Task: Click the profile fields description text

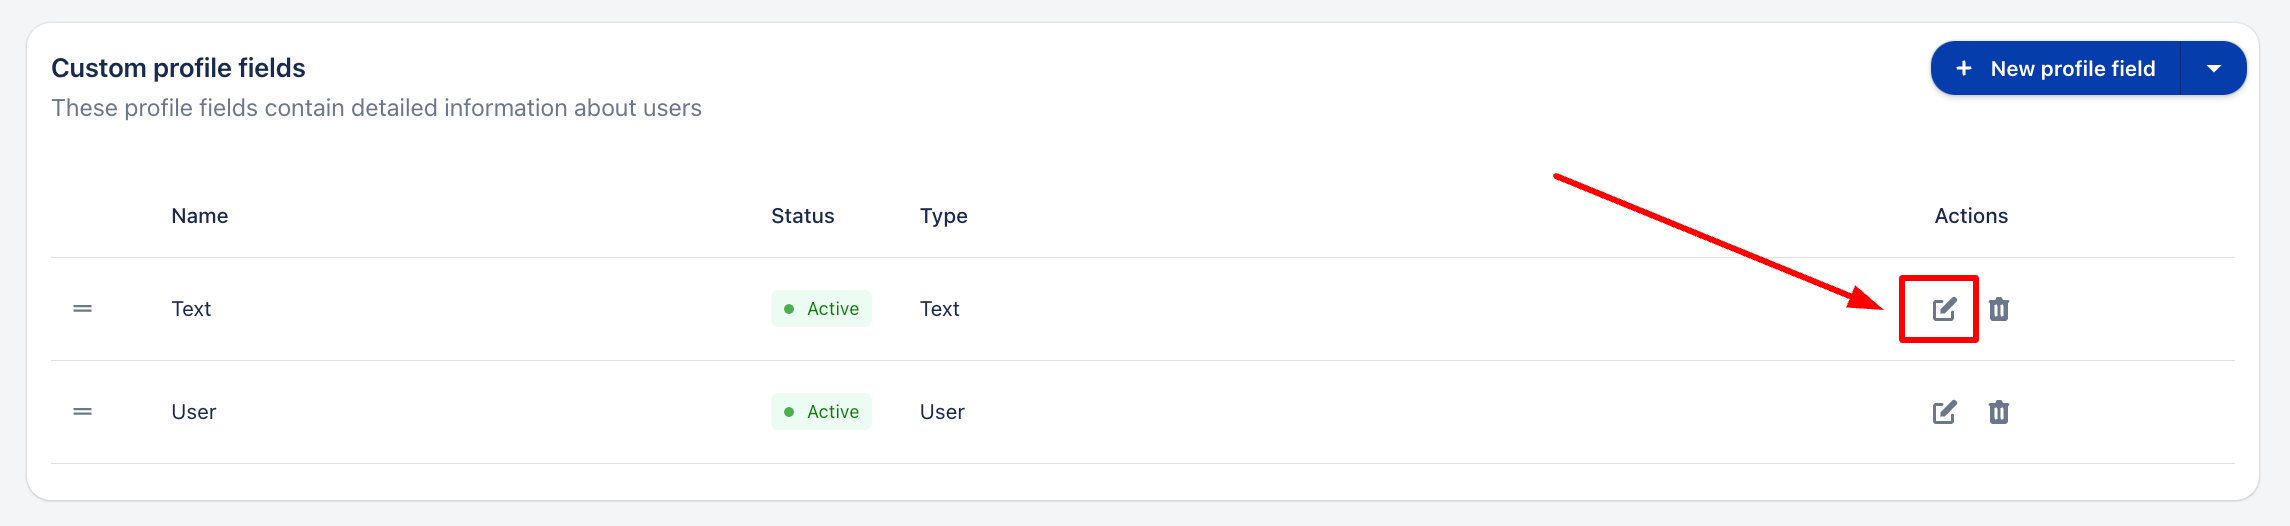Action: 376,108
